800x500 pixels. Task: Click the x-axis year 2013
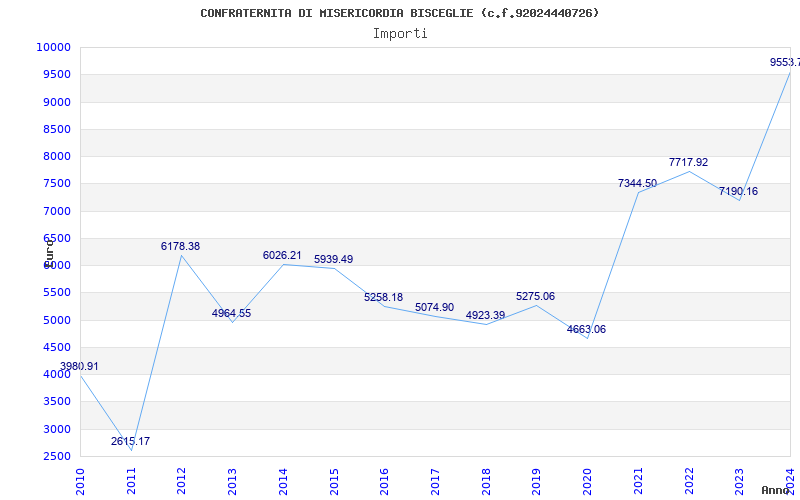(232, 482)
